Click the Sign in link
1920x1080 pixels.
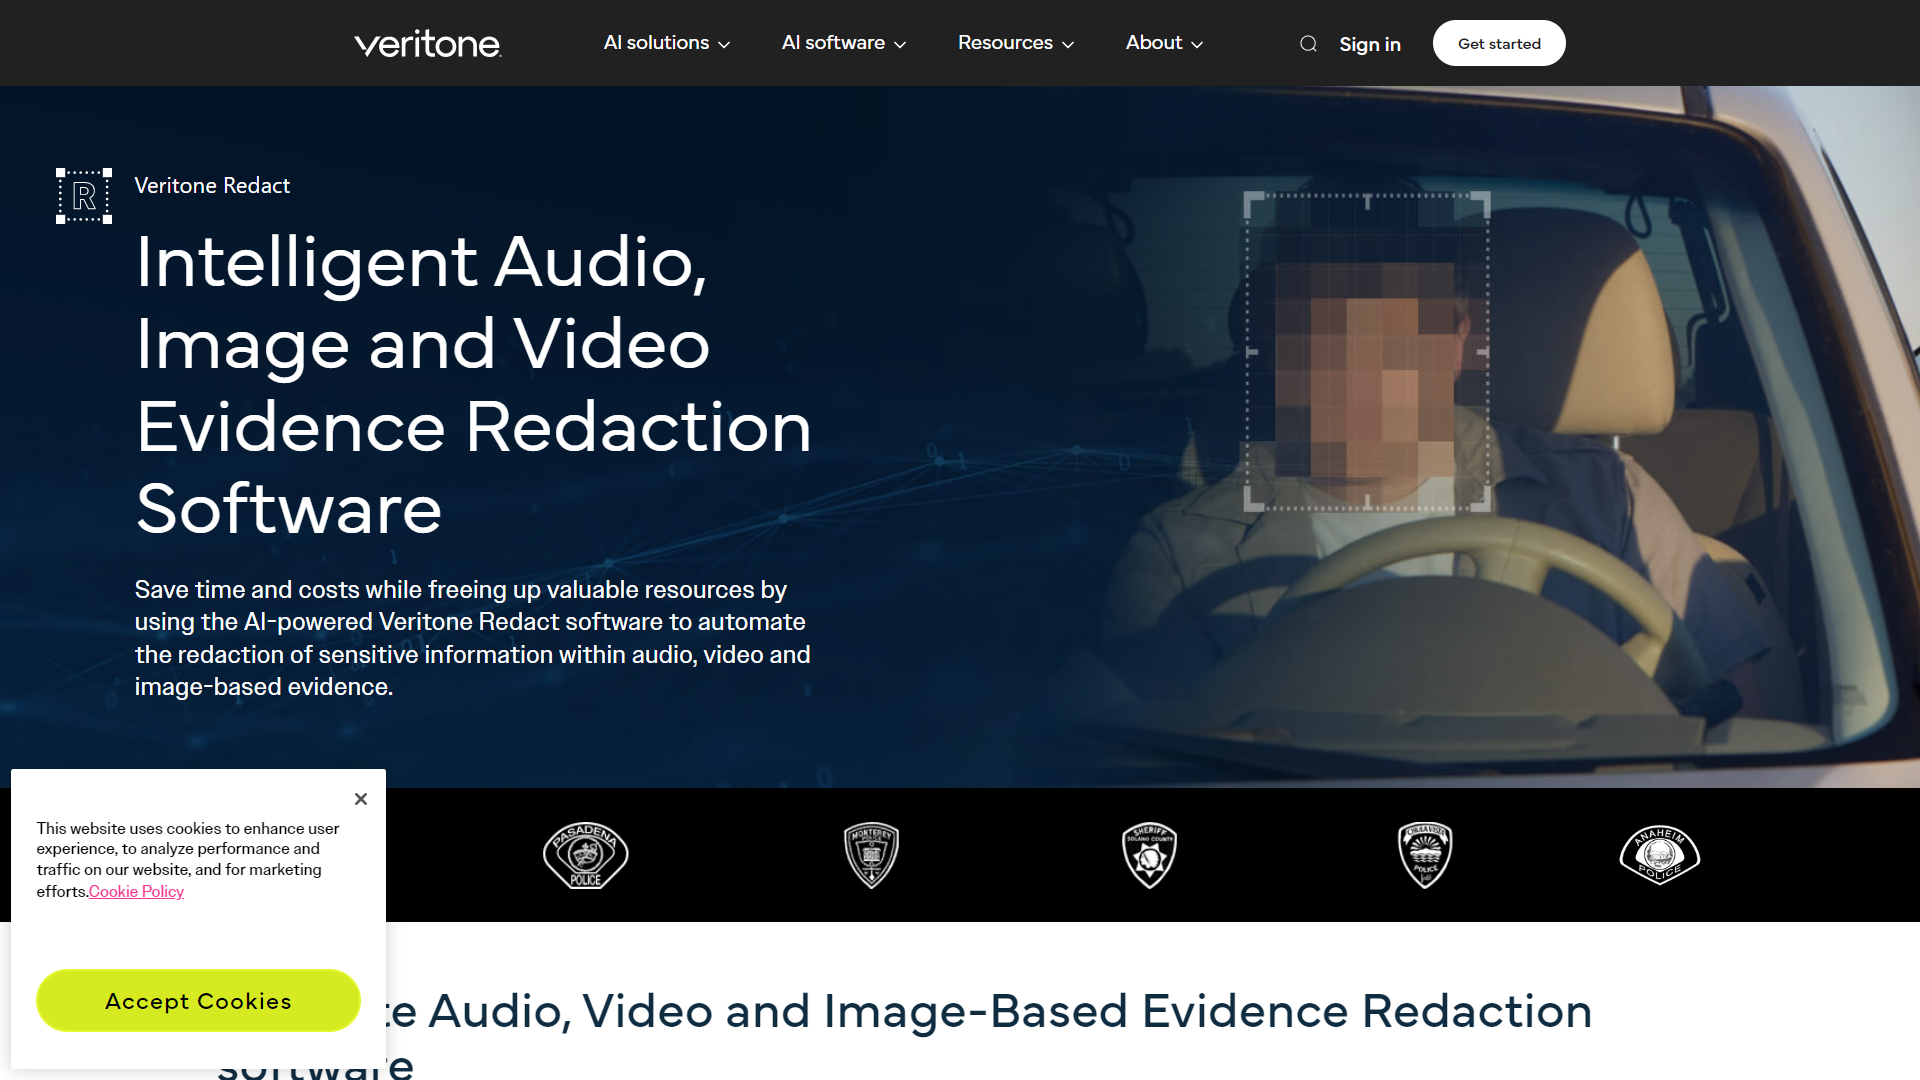coord(1369,44)
